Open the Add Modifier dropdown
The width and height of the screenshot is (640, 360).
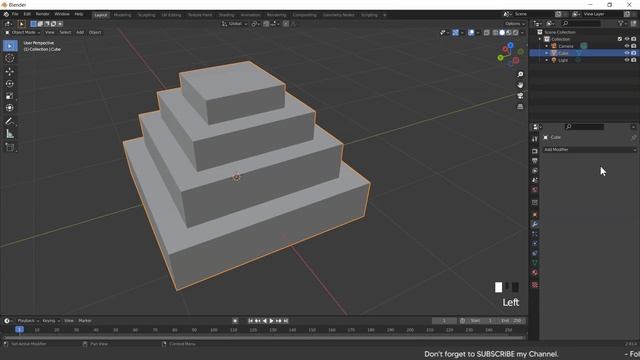(589, 150)
